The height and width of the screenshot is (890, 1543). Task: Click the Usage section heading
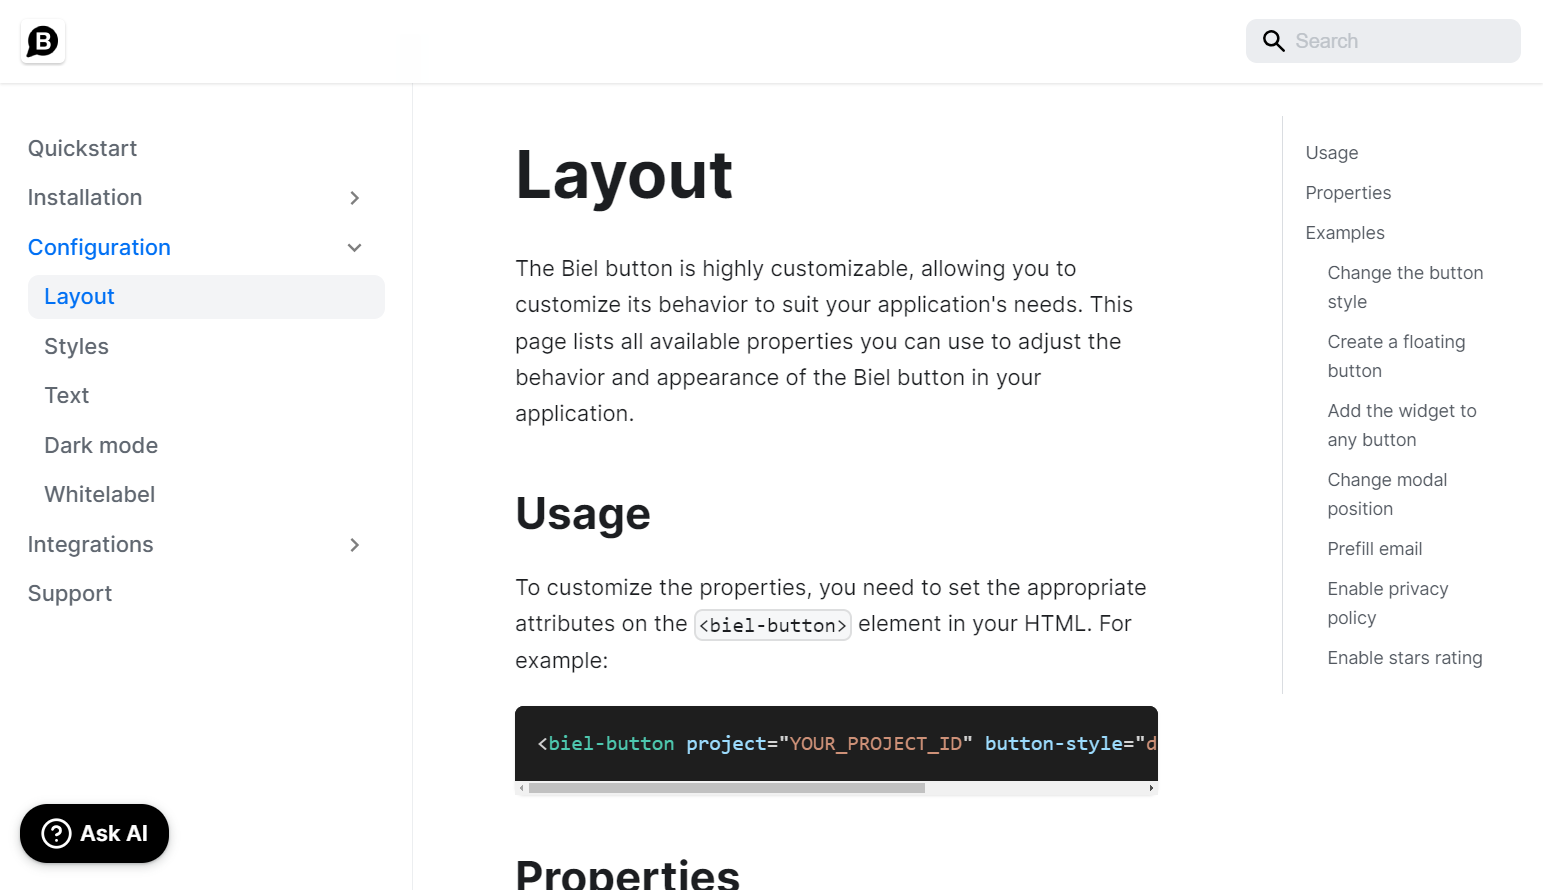[583, 514]
